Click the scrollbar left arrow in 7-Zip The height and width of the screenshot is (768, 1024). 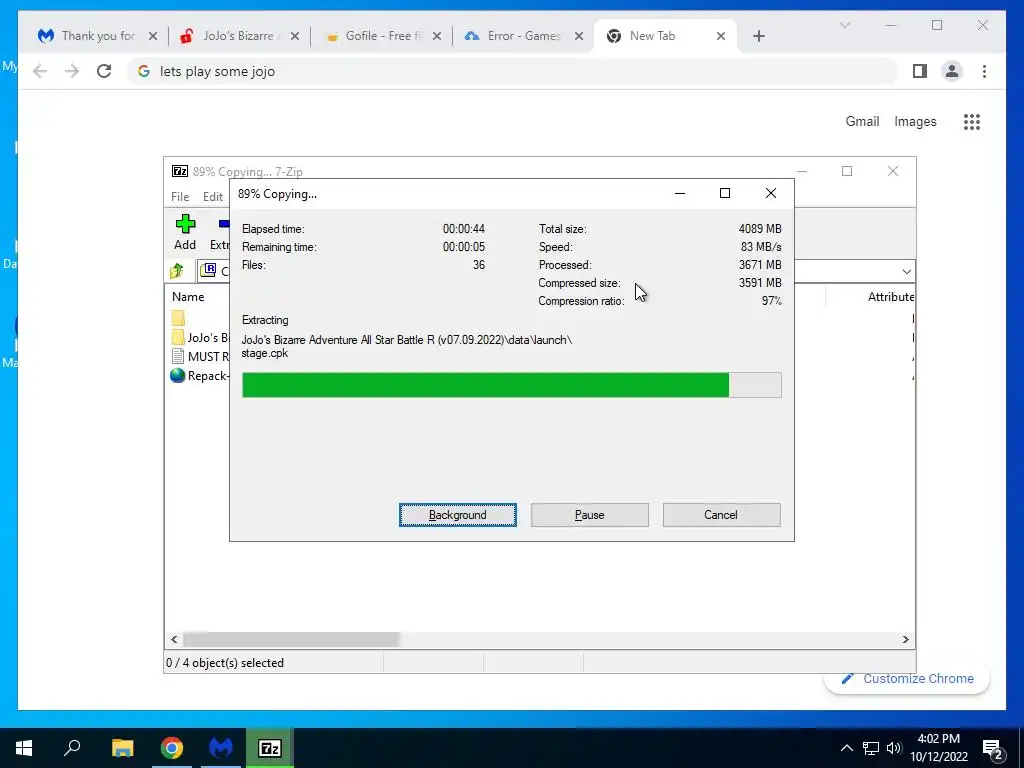[x=174, y=639]
